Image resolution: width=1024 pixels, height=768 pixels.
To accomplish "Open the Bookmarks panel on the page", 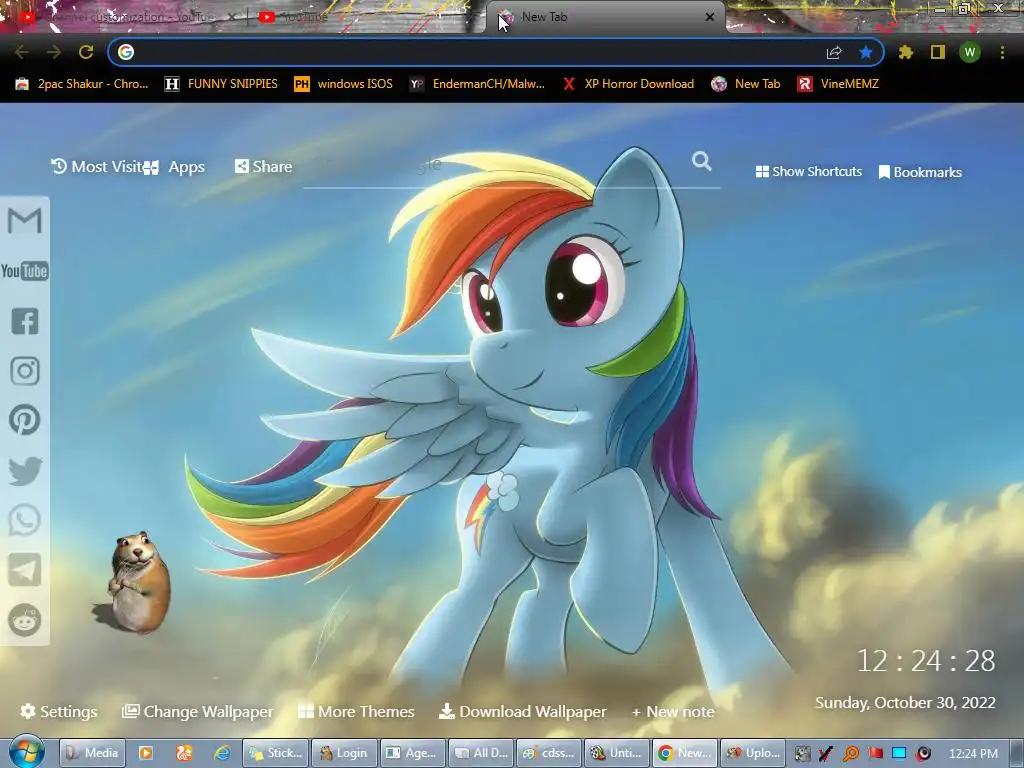I will coord(920,172).
